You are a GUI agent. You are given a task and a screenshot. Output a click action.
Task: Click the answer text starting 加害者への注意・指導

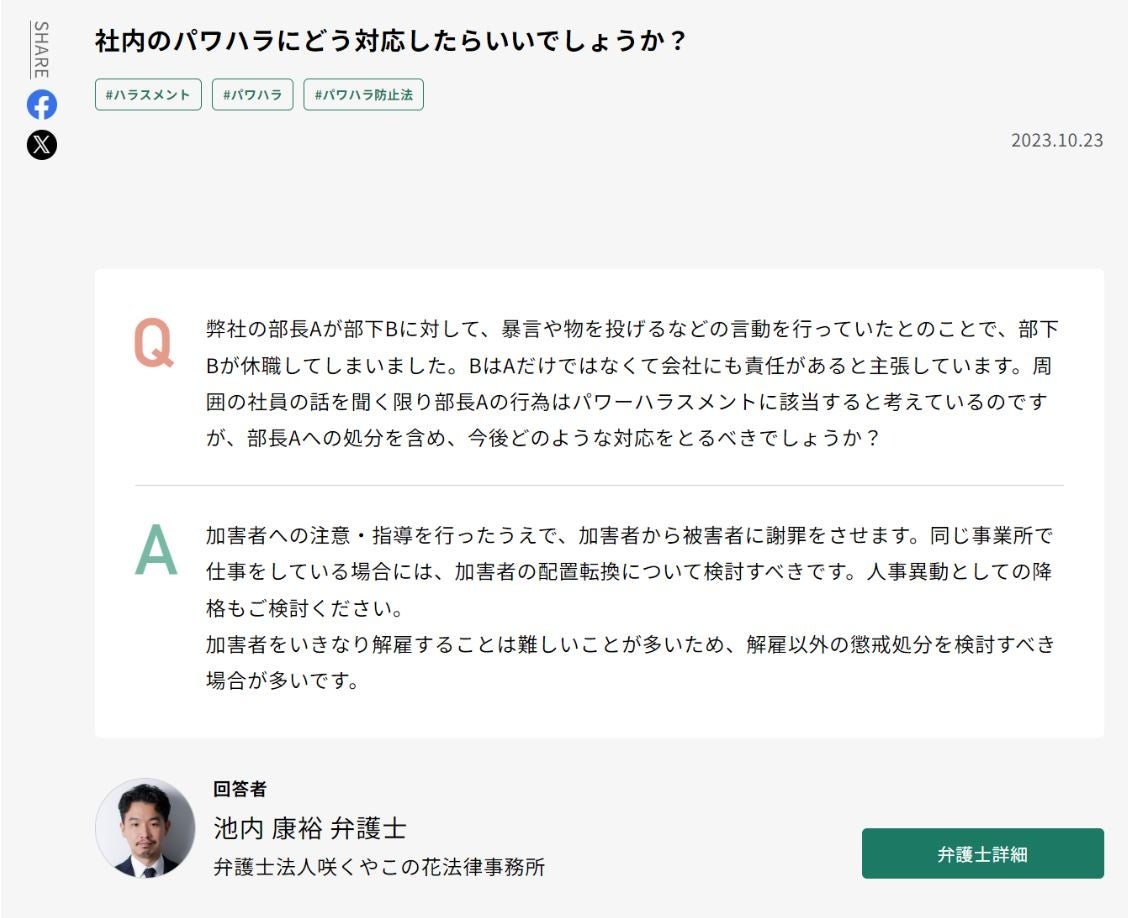click(x=630, y=535)
